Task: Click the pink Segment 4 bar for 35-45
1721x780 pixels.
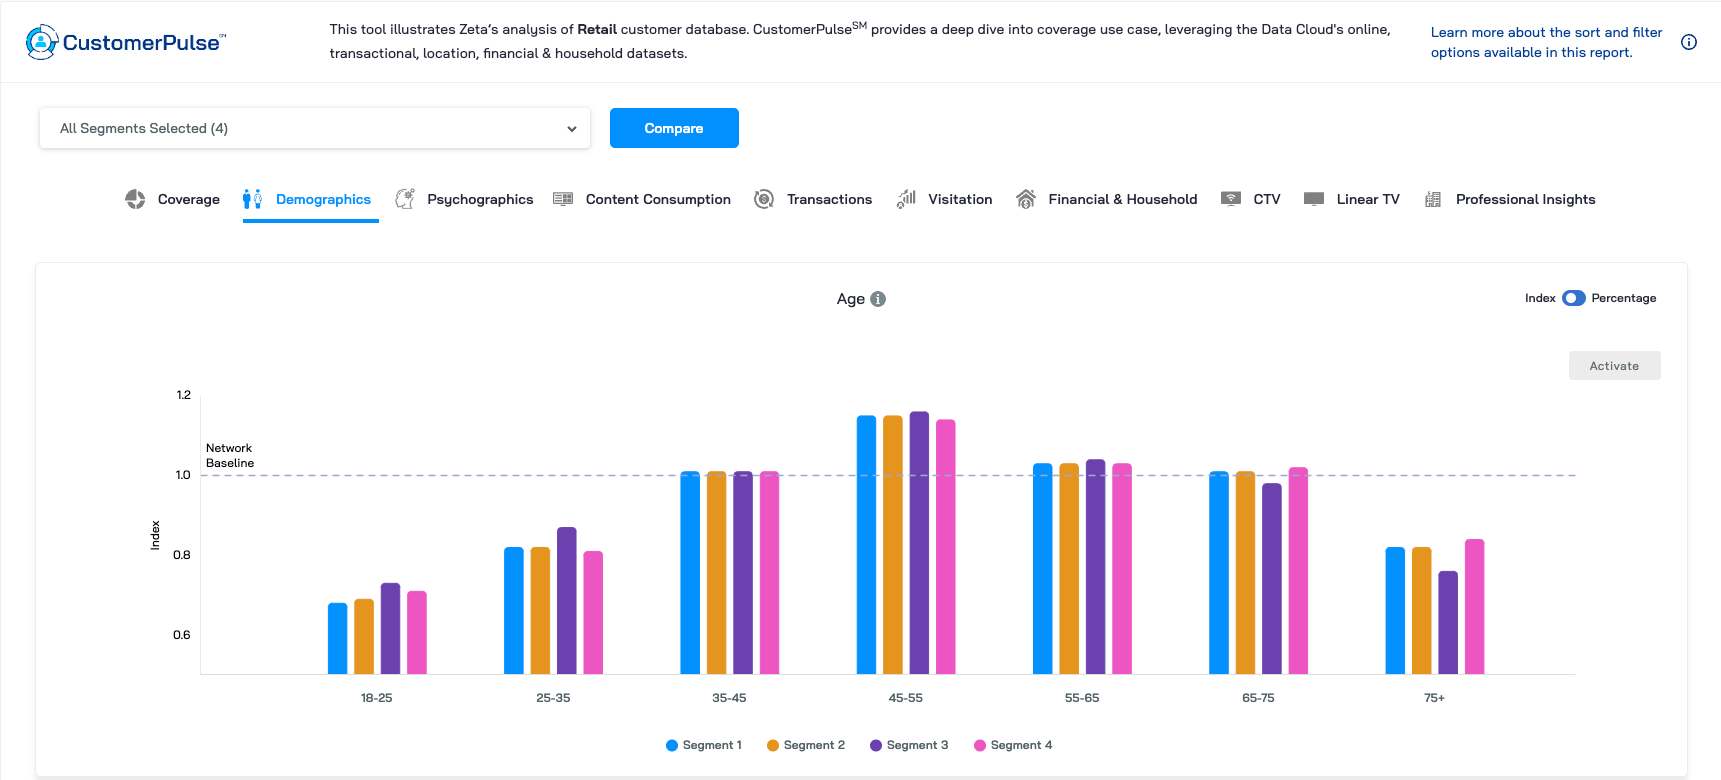Action: (769, 572)
